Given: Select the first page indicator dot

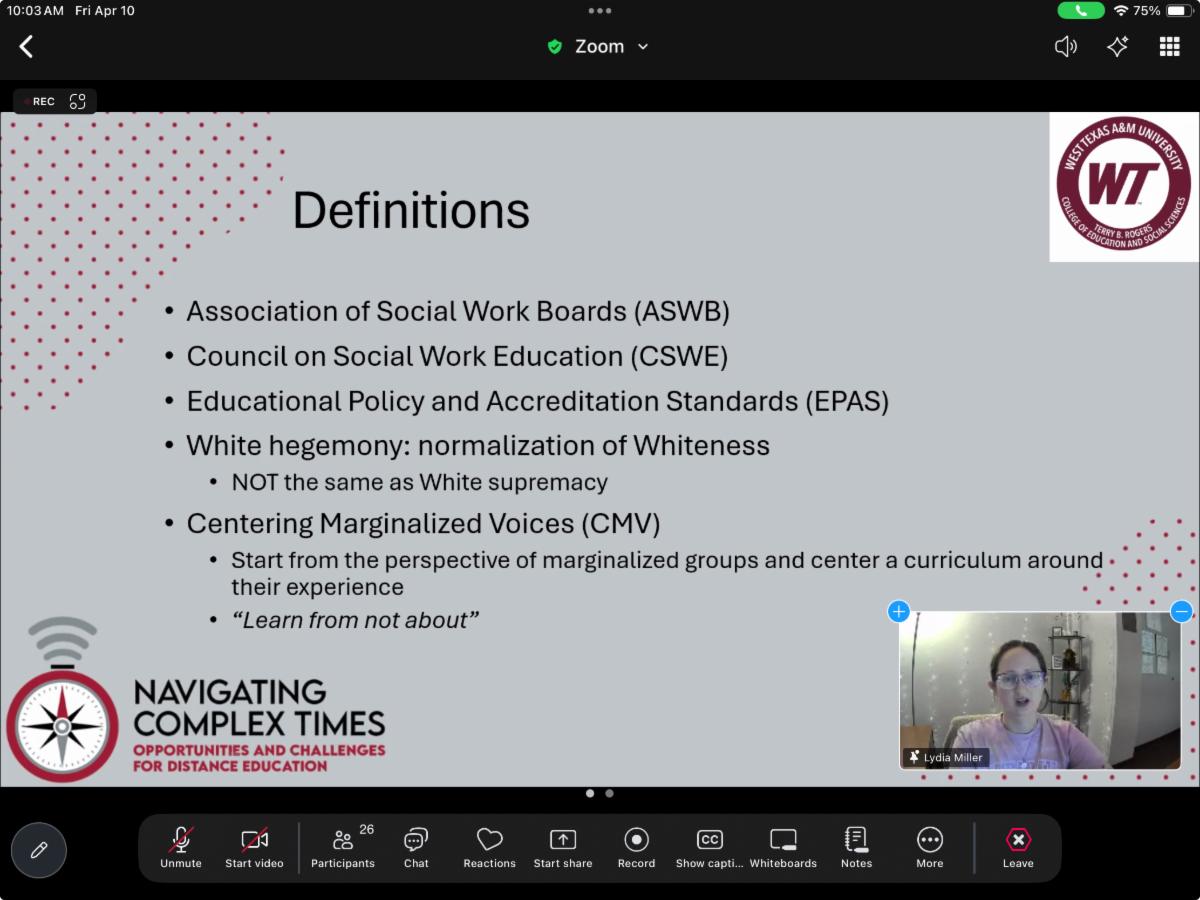Looking at the screenshot, I should click(x=590, y=793).
